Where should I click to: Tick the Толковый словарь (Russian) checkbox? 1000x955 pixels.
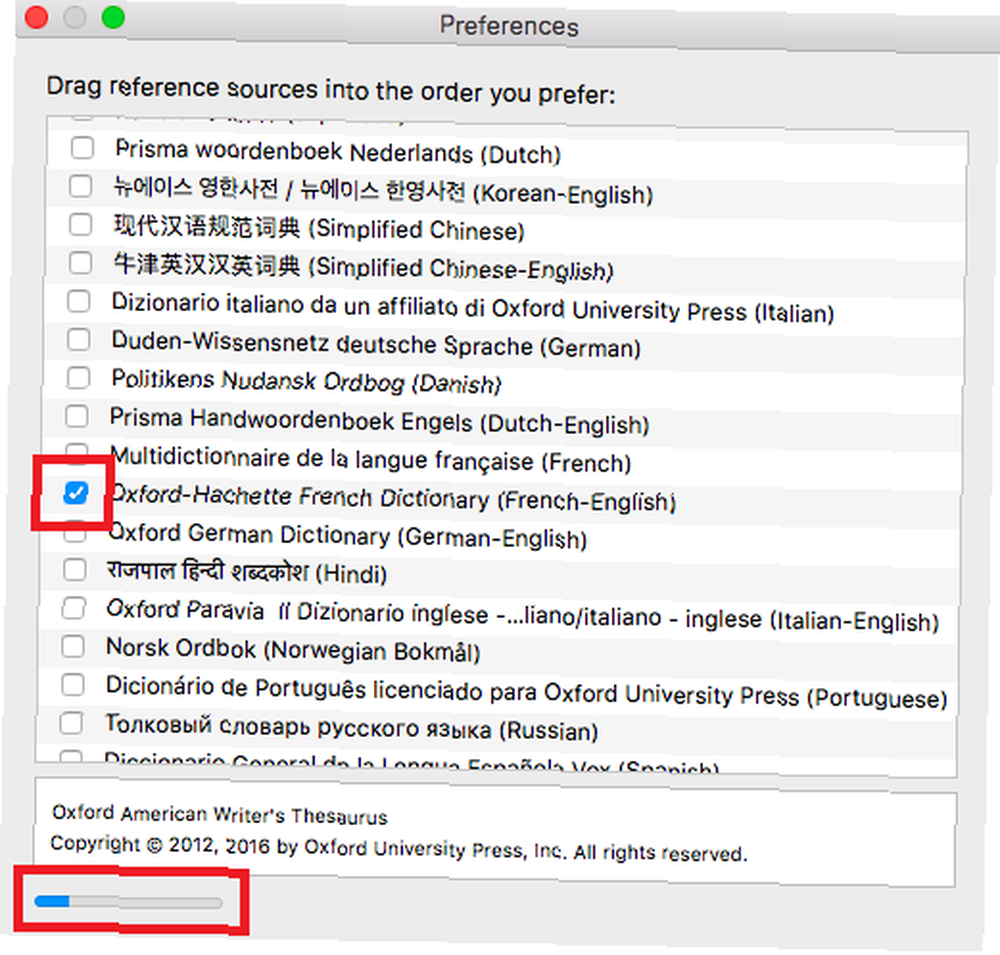coord(71,723)
